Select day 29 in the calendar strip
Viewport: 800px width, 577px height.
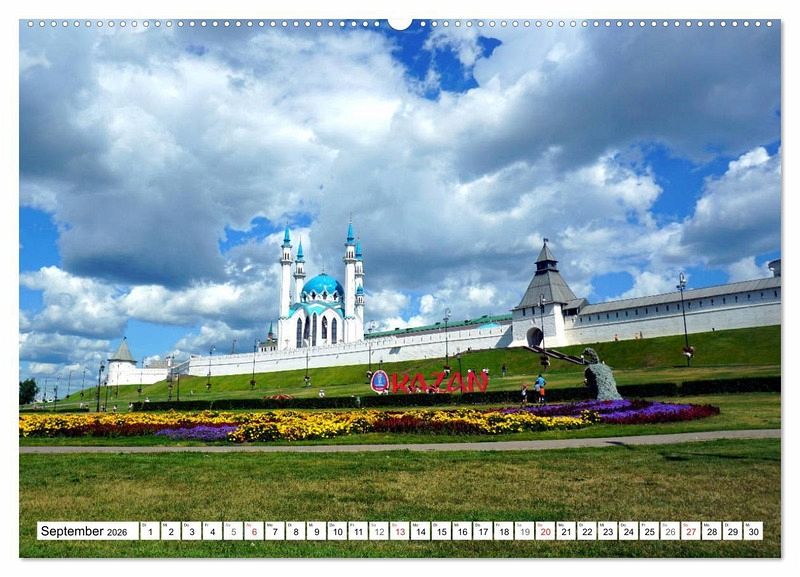(x=733, y=531)
